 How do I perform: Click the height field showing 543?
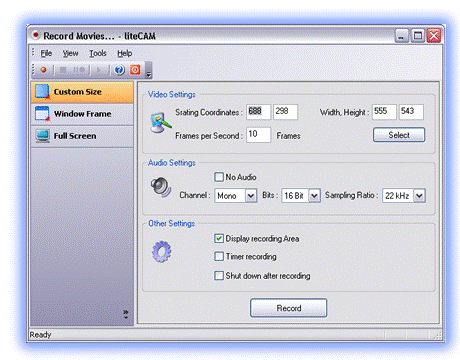point(411,112)
